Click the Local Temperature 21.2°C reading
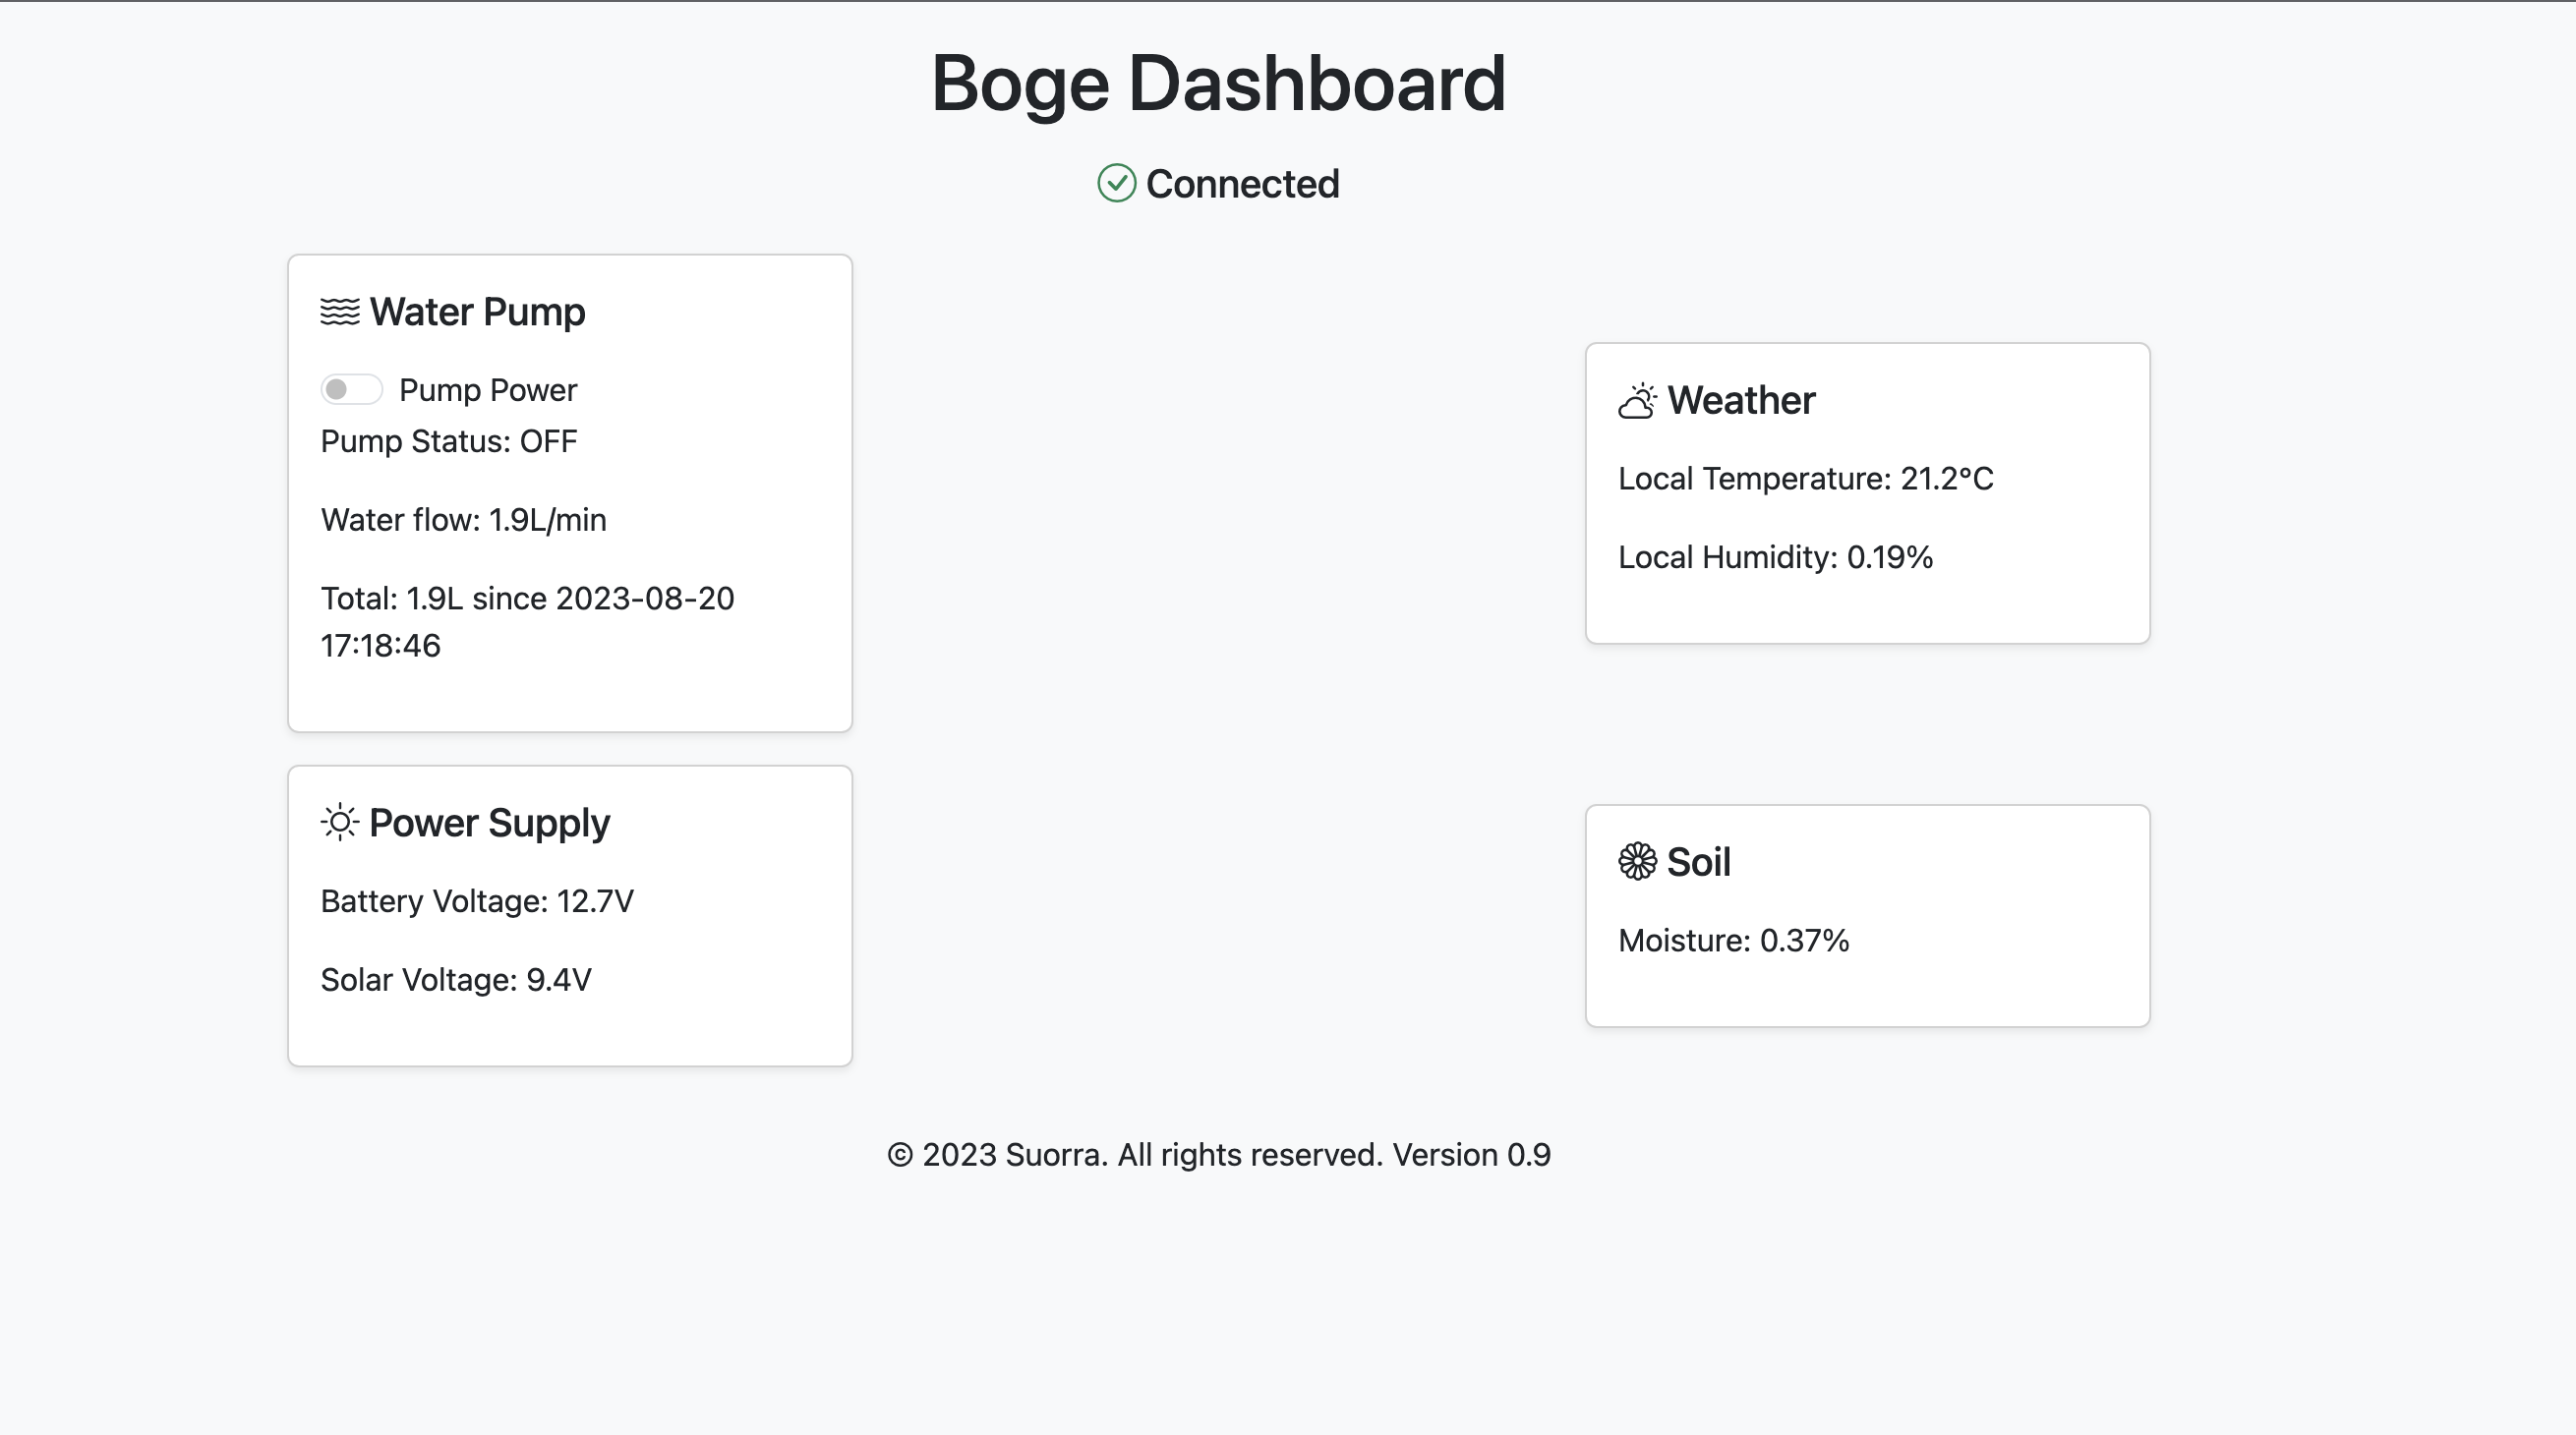Image resolution: width=2576 pixels, height=1435 pixels. 1805,479
